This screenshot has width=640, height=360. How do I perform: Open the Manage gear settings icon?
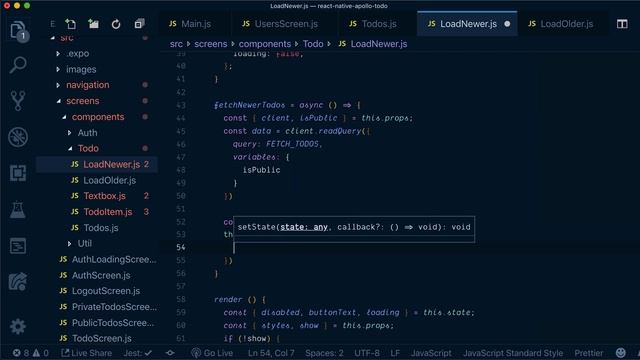18,327
